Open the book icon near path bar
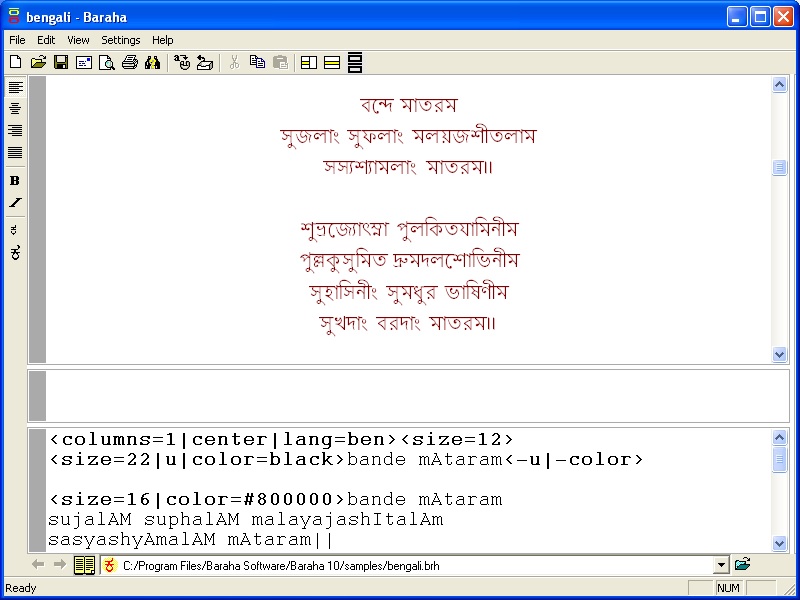The image size is (800, 600). coord(84,565)
